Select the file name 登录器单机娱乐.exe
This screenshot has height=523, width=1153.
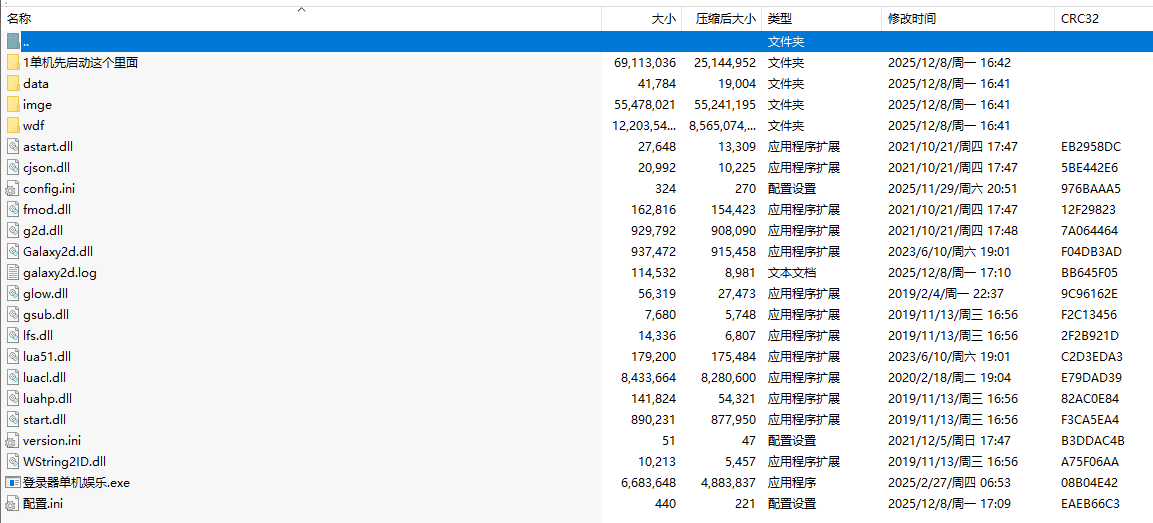pos(76,483)
